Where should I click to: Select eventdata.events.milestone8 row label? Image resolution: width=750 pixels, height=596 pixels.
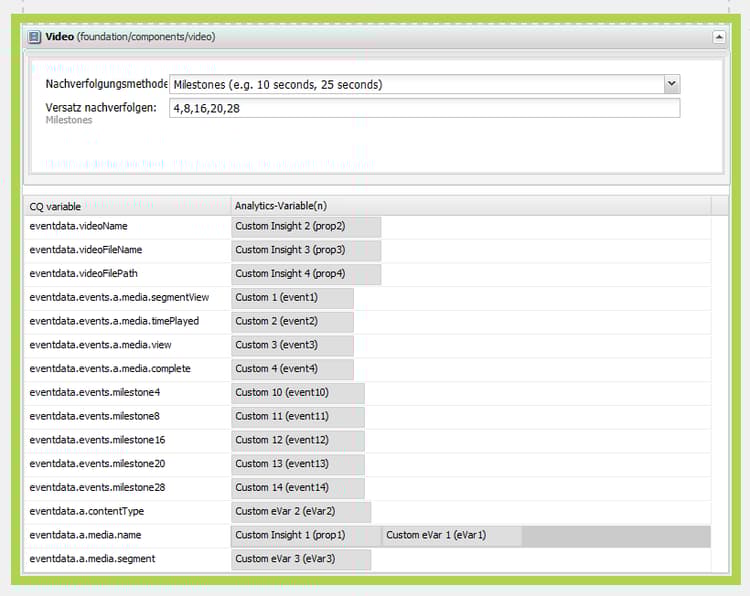coord(94,416)
